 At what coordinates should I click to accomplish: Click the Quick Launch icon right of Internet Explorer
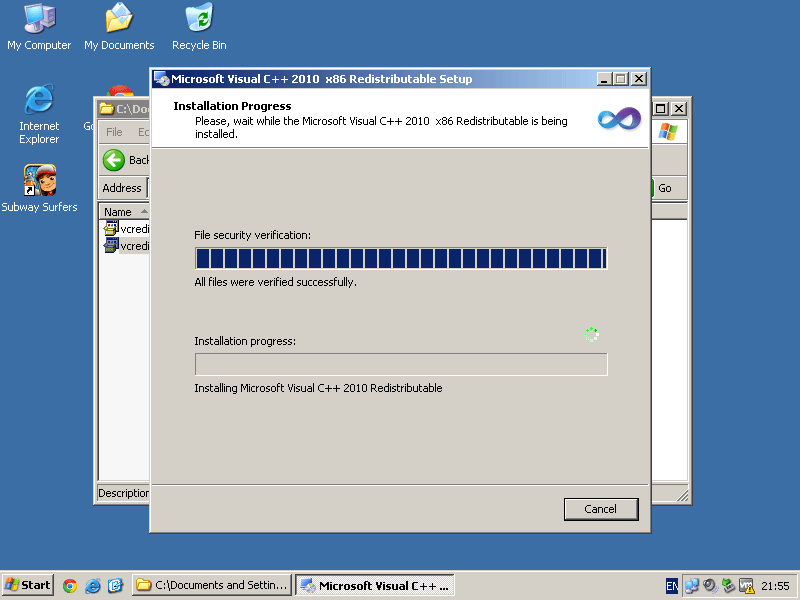point(116,585)
